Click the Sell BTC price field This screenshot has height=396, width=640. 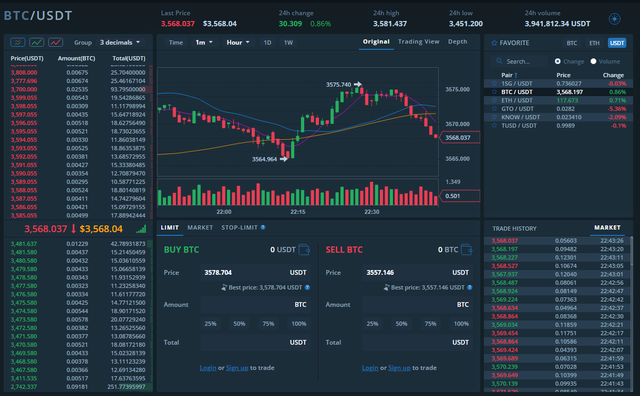(x=418, y=272)
